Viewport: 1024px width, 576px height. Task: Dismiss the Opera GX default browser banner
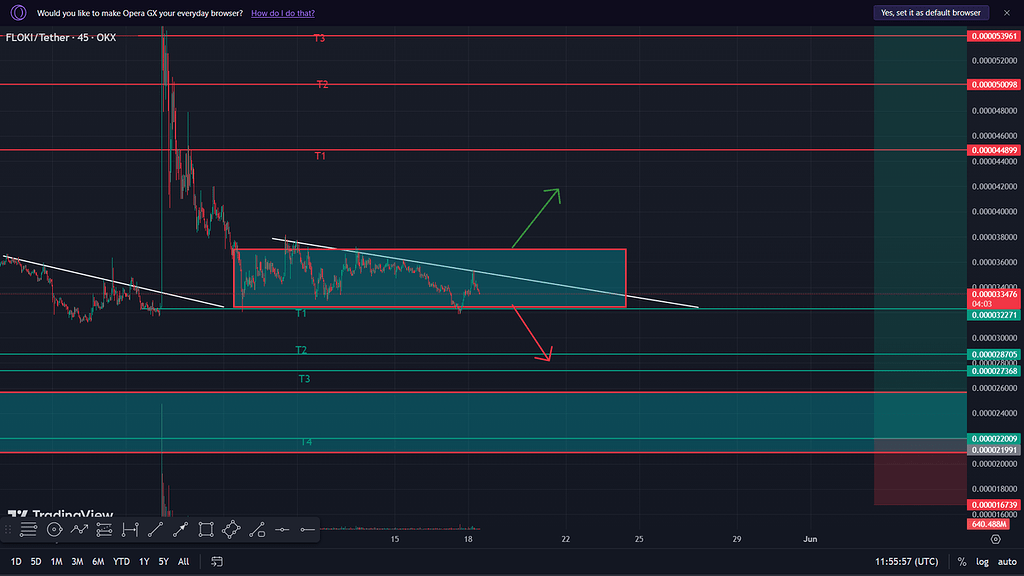(x=1006, y=13)
